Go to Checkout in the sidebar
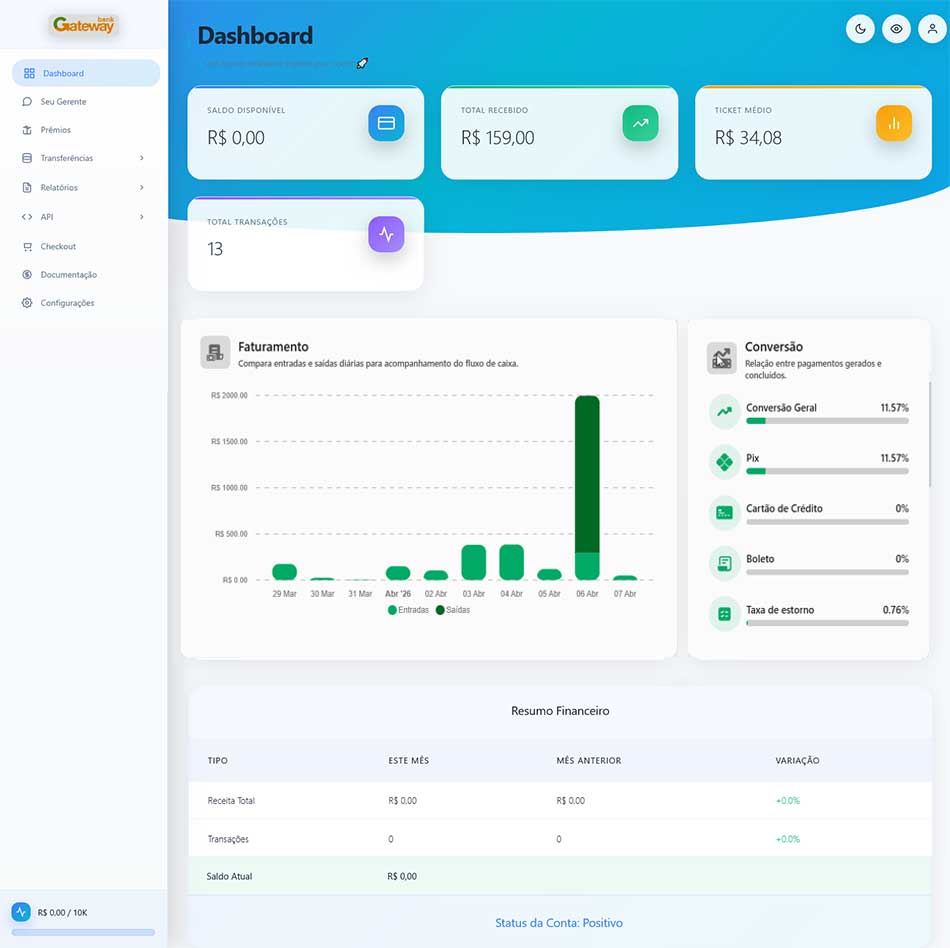 click(x=58, y=246)
